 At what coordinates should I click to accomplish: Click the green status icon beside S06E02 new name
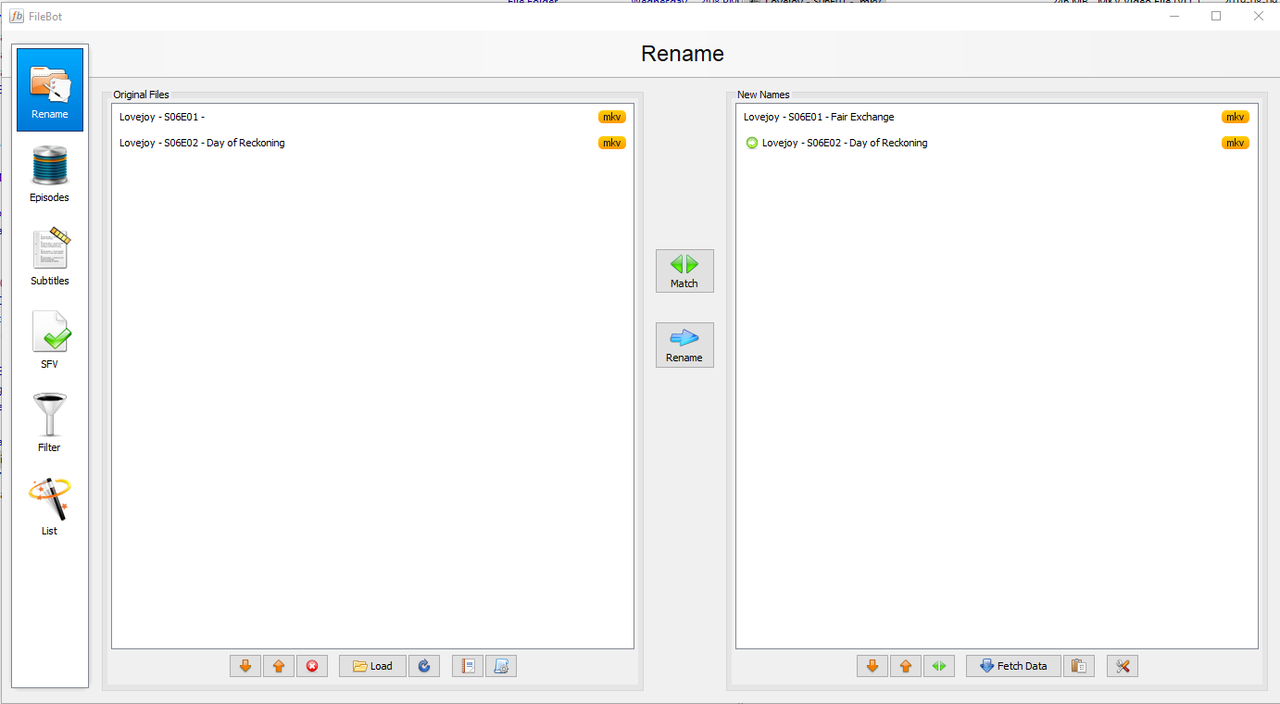[x=752, y=143]
